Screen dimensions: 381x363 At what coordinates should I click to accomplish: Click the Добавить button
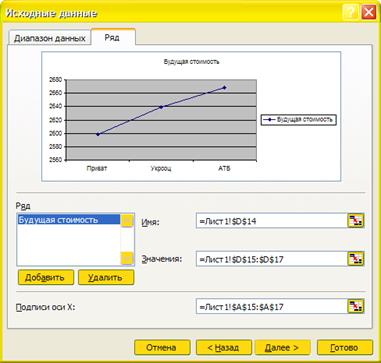pyautogui.click(x=46, y=277)
